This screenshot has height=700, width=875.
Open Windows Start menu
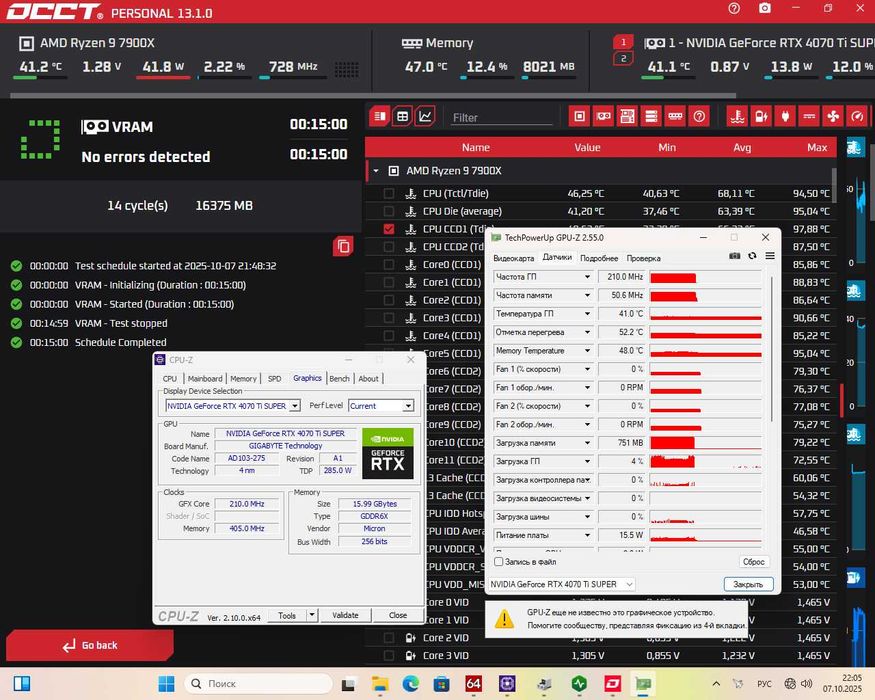coord(166,683)
